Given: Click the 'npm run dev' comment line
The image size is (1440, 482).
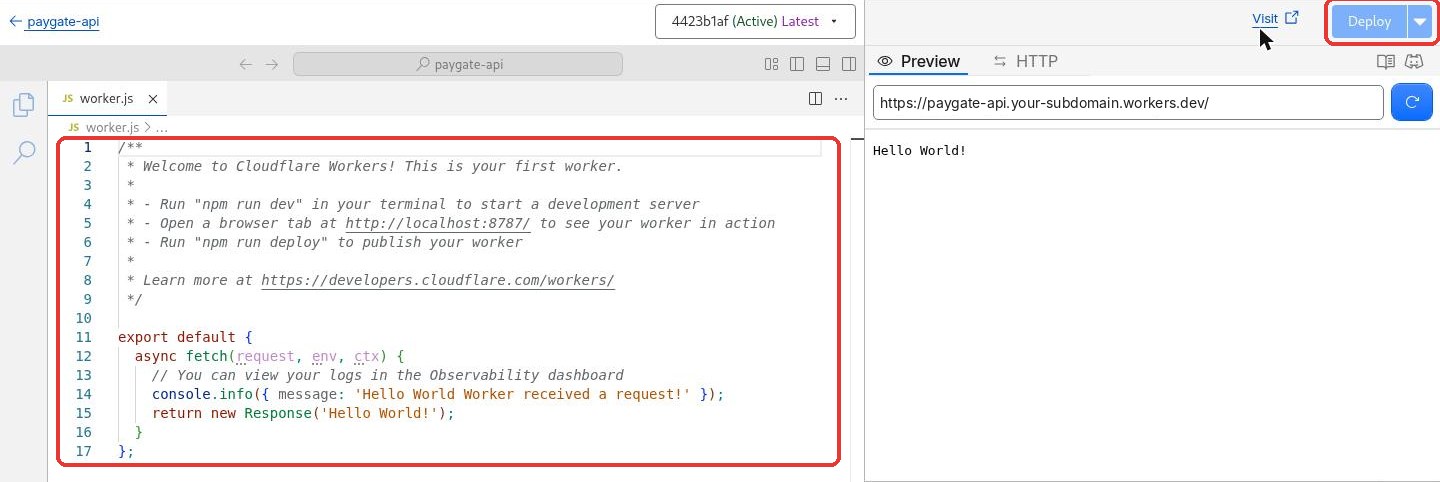Looking at the screenshot, I should [x=413, y=204].
